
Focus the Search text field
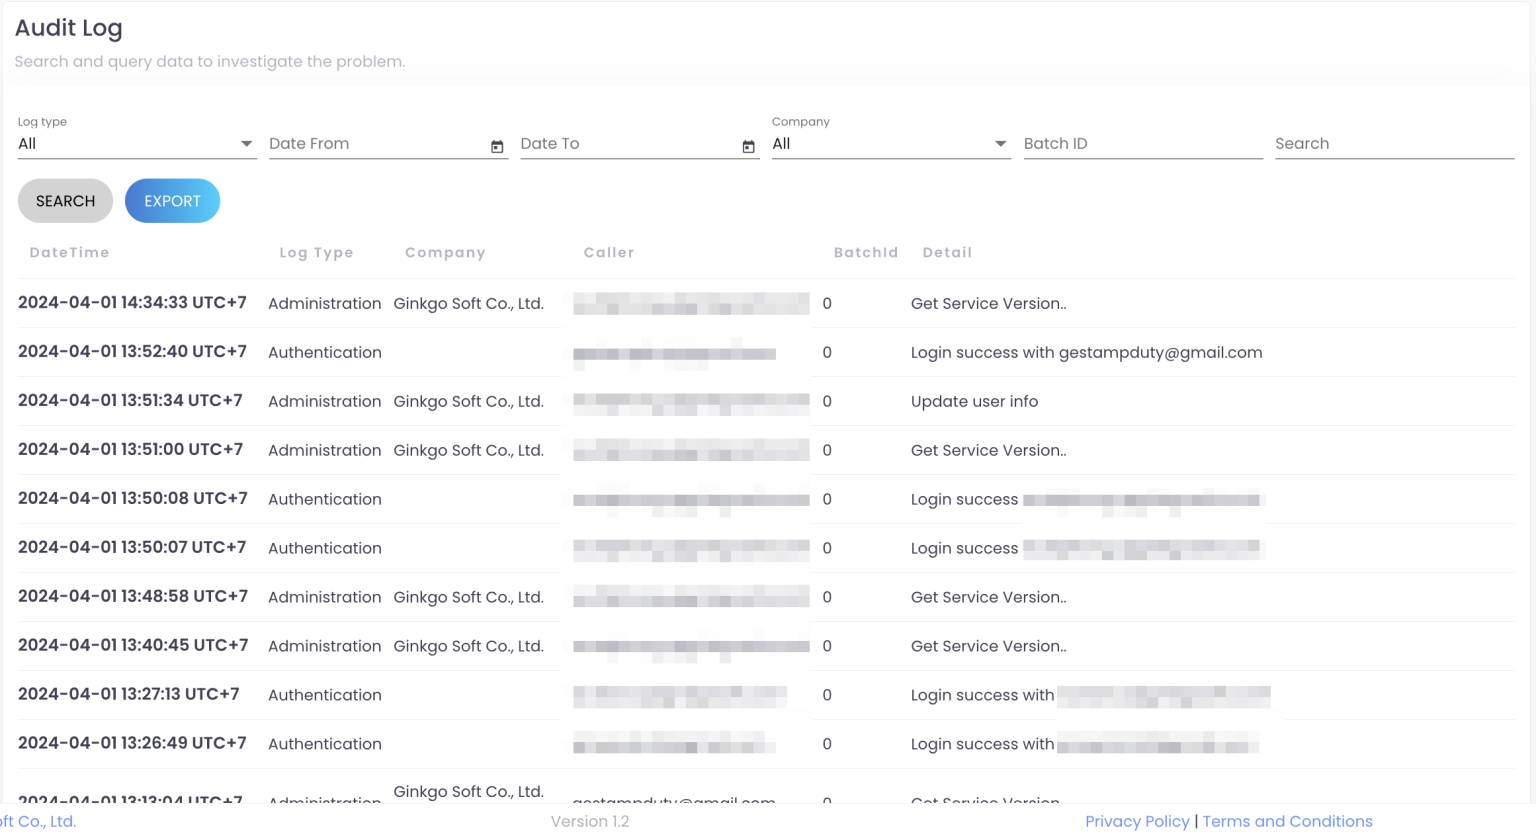click(1394, 144)
